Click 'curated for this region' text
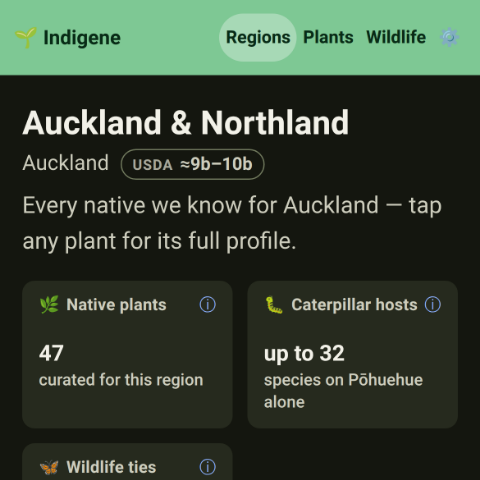480x480 pixels. pyautogui.click(x=121, y=380)
